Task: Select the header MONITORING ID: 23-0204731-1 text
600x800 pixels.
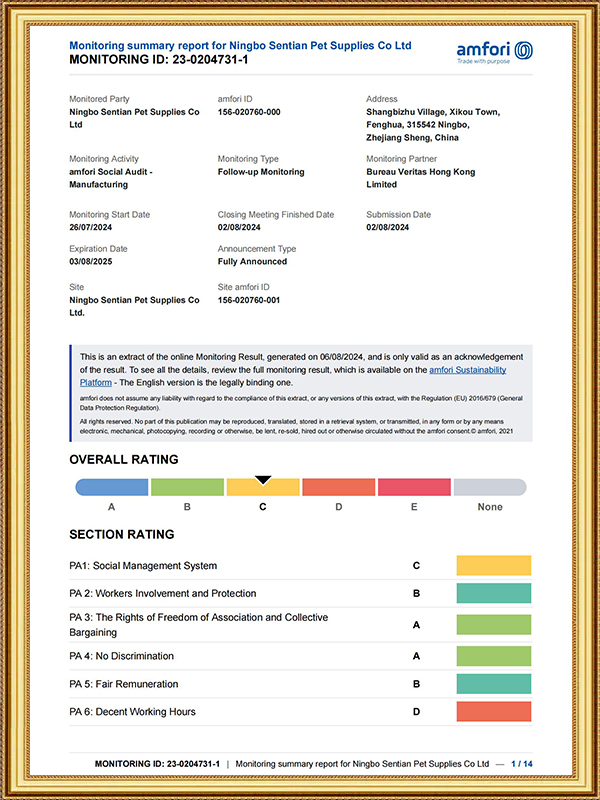Action: [x=159, y=60]
